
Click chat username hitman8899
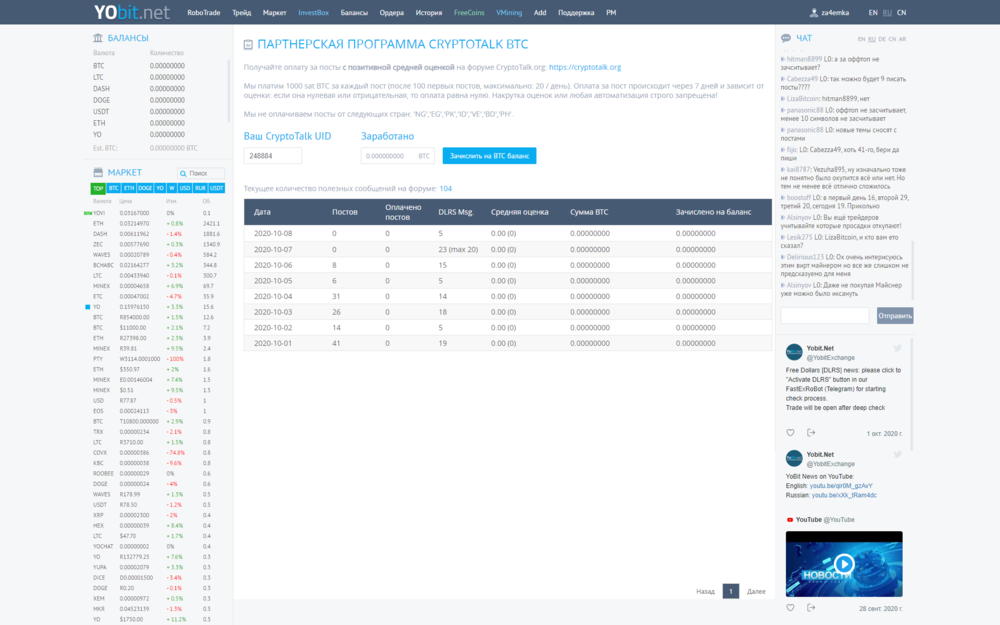pos(804,59)
